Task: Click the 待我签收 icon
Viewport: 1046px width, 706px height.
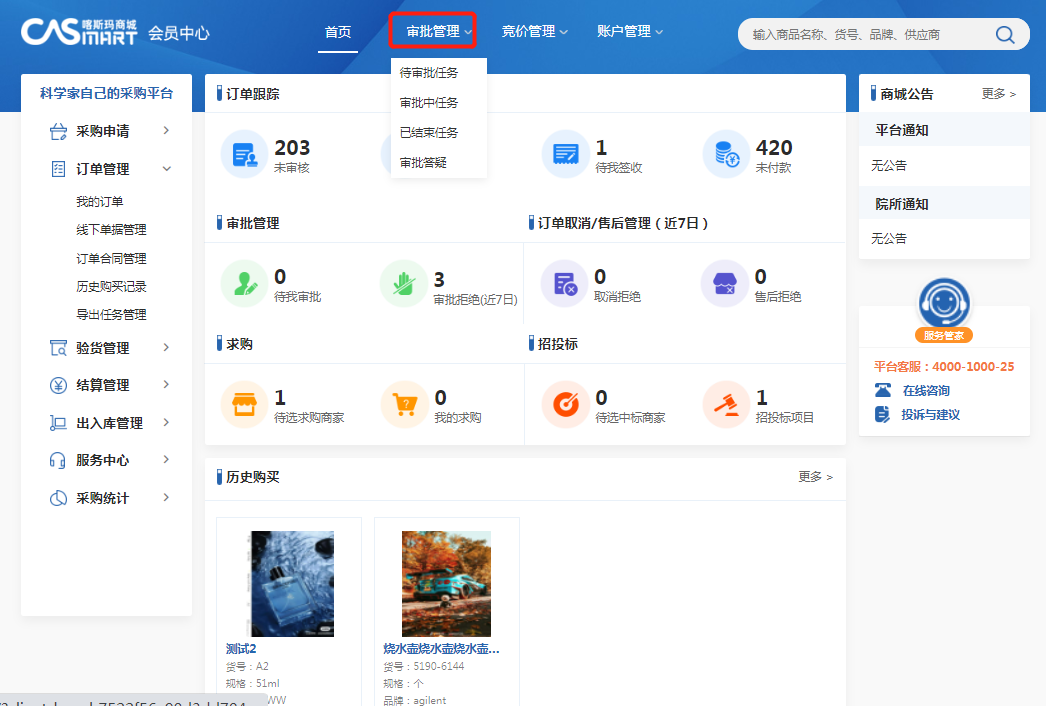Action: pyautogui.click(x=566, y=154)
